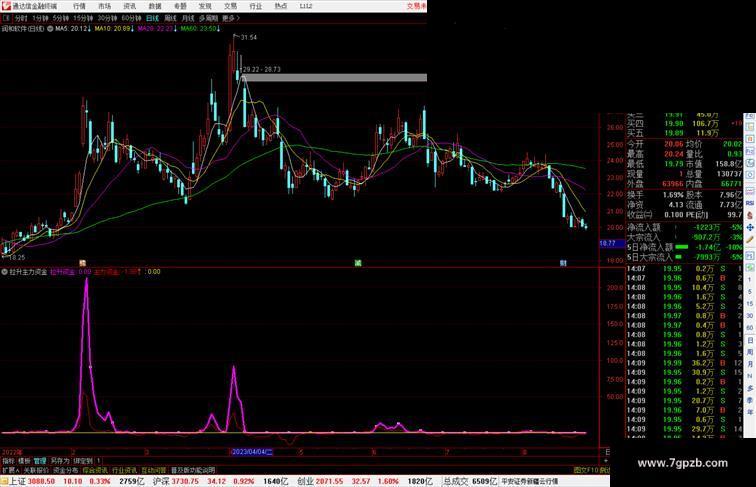Image resolution: width=756 pixels, height=487 pixels.
Task: Click the MA10 20.89 indicator label
Action: point(114,29)
